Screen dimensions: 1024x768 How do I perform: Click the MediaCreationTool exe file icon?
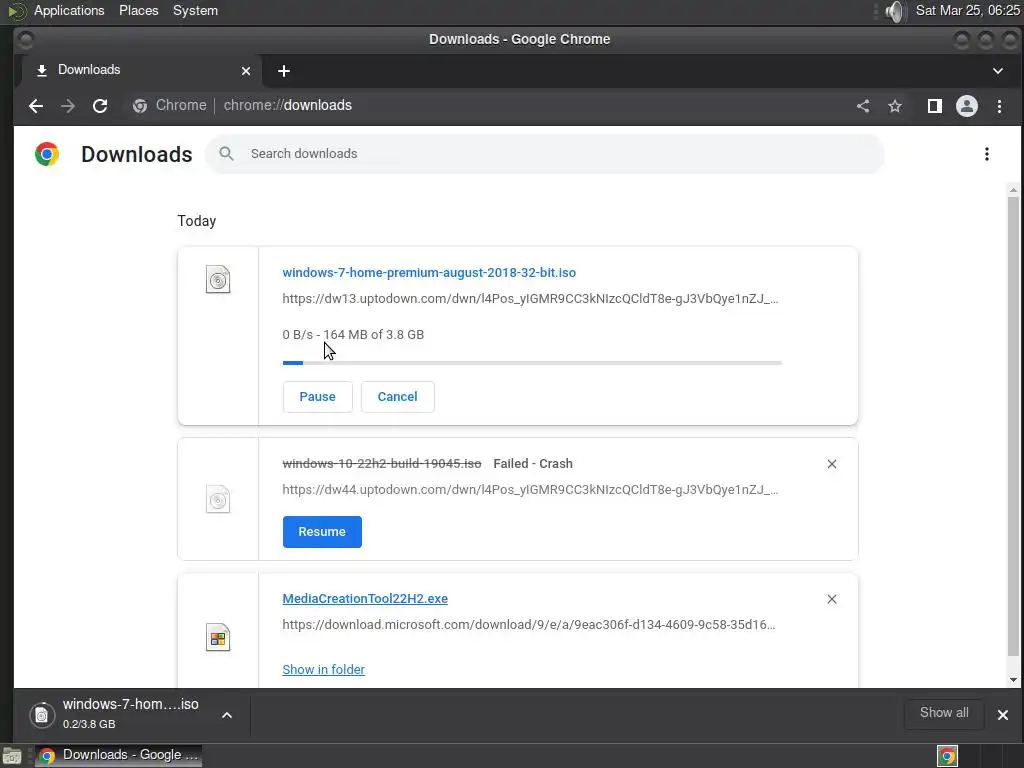[218, 637]
